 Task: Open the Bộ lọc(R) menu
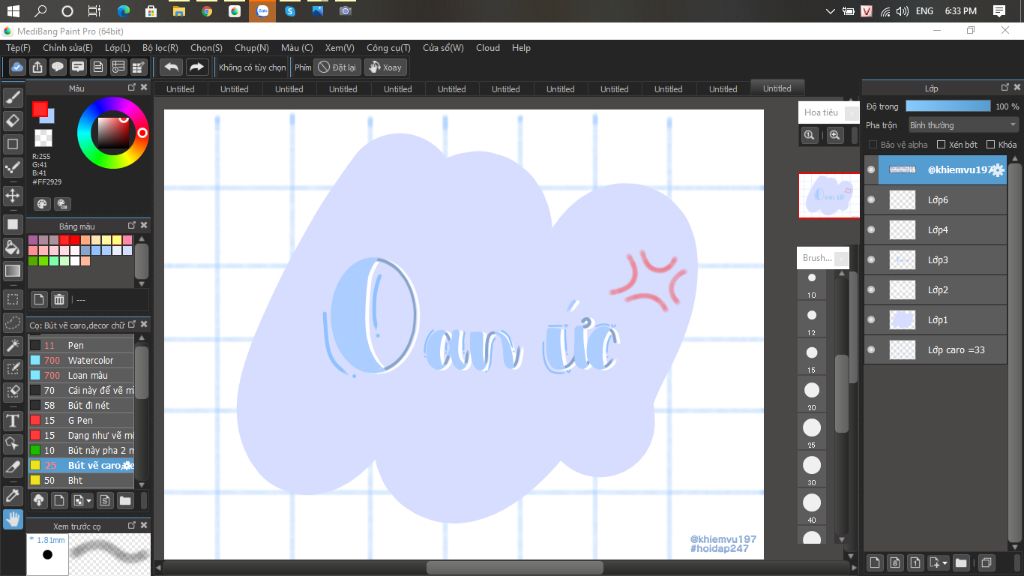coord(160,48)
